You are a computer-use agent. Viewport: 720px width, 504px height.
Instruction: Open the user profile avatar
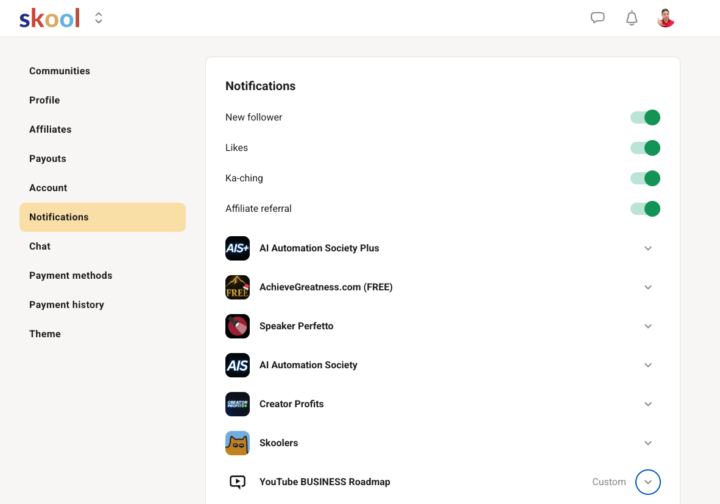[x=666, y=18]
